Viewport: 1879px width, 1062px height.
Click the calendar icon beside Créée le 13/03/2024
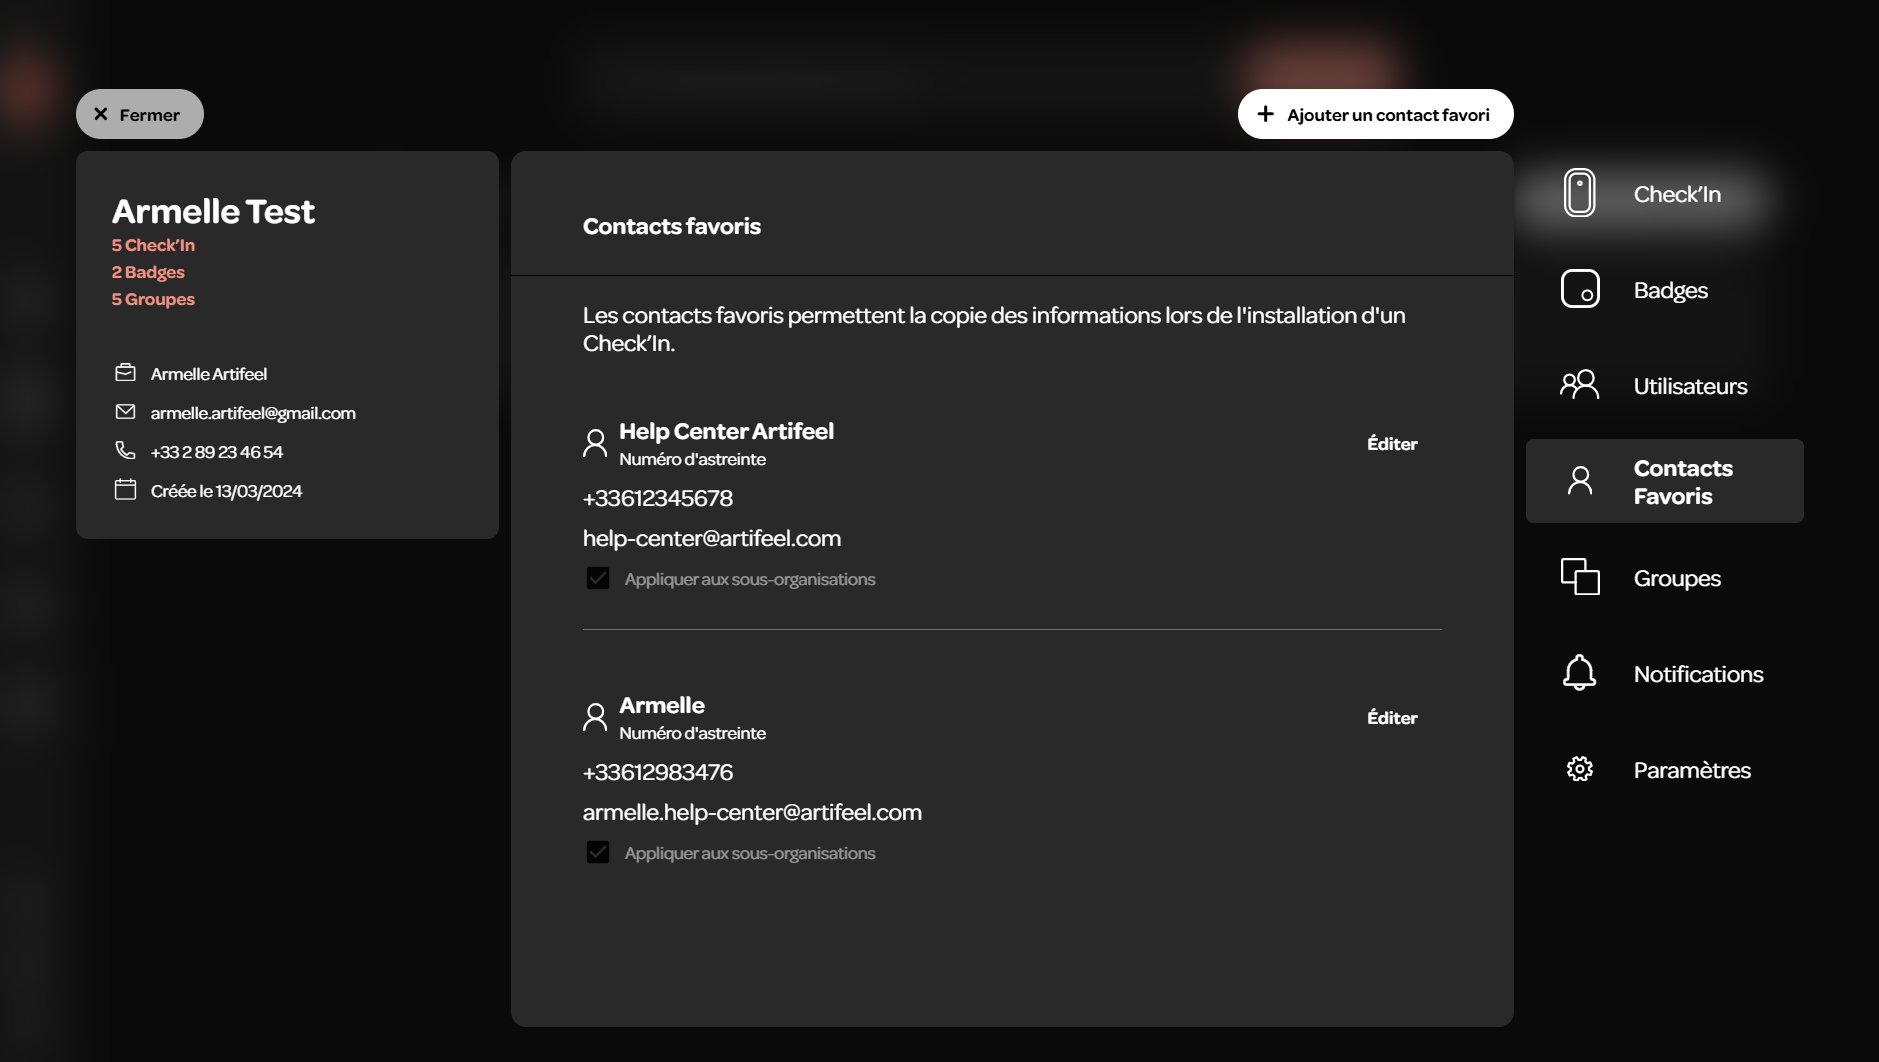click(125, 490)
